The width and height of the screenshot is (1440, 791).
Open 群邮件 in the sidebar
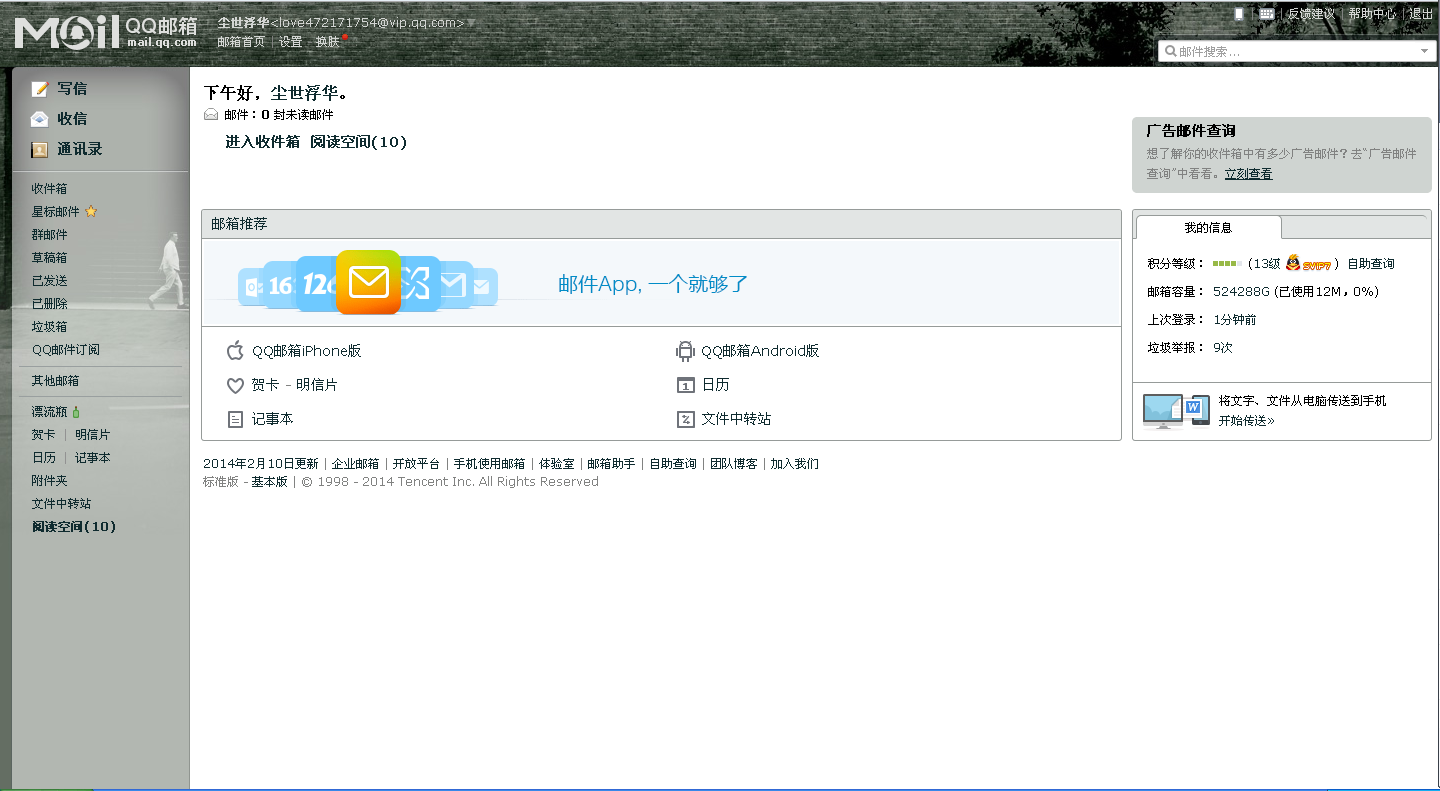(49, 235)
